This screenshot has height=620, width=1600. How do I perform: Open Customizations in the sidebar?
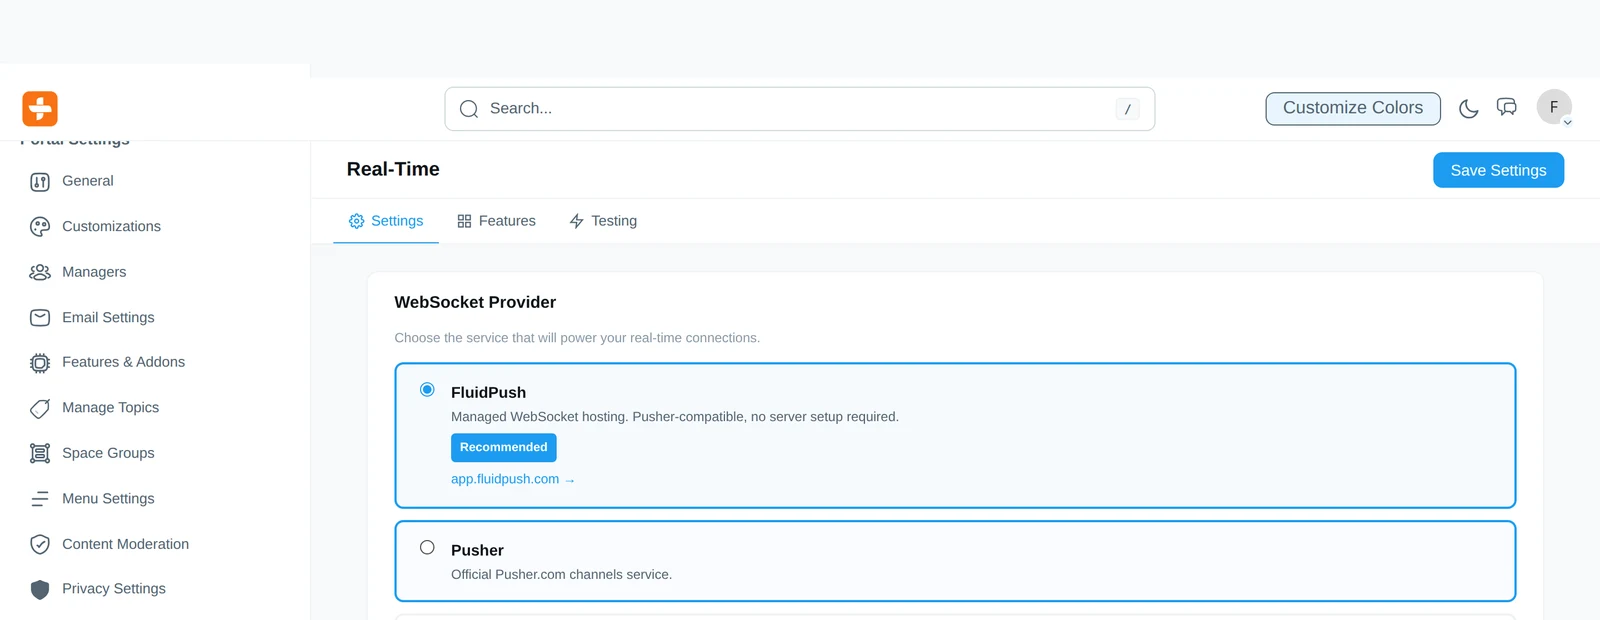point(111,227)
